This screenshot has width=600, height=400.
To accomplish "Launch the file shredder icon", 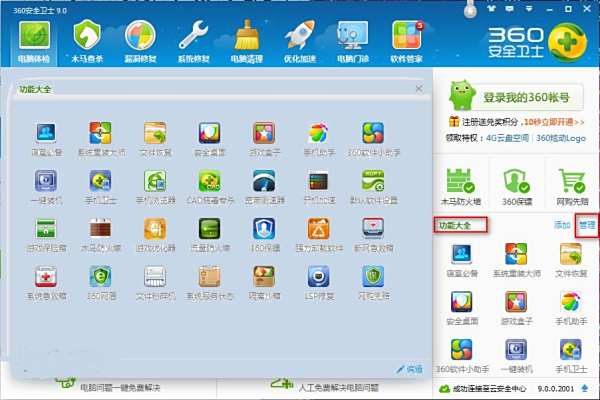I will (x=155, y=282).
